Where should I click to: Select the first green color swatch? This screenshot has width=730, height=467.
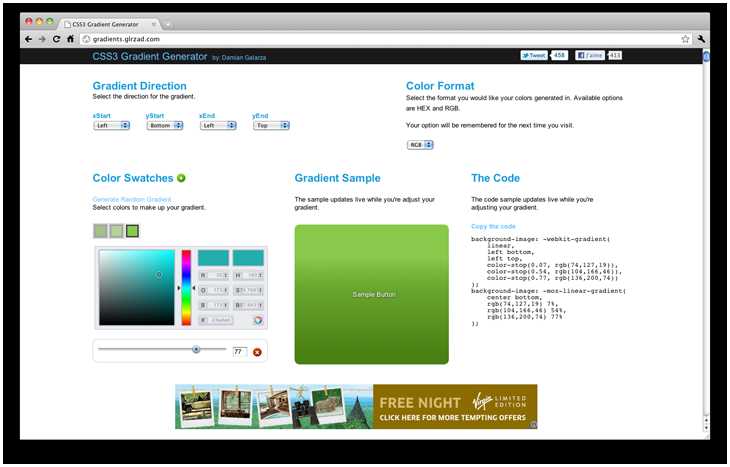click(x=101, y=231)
